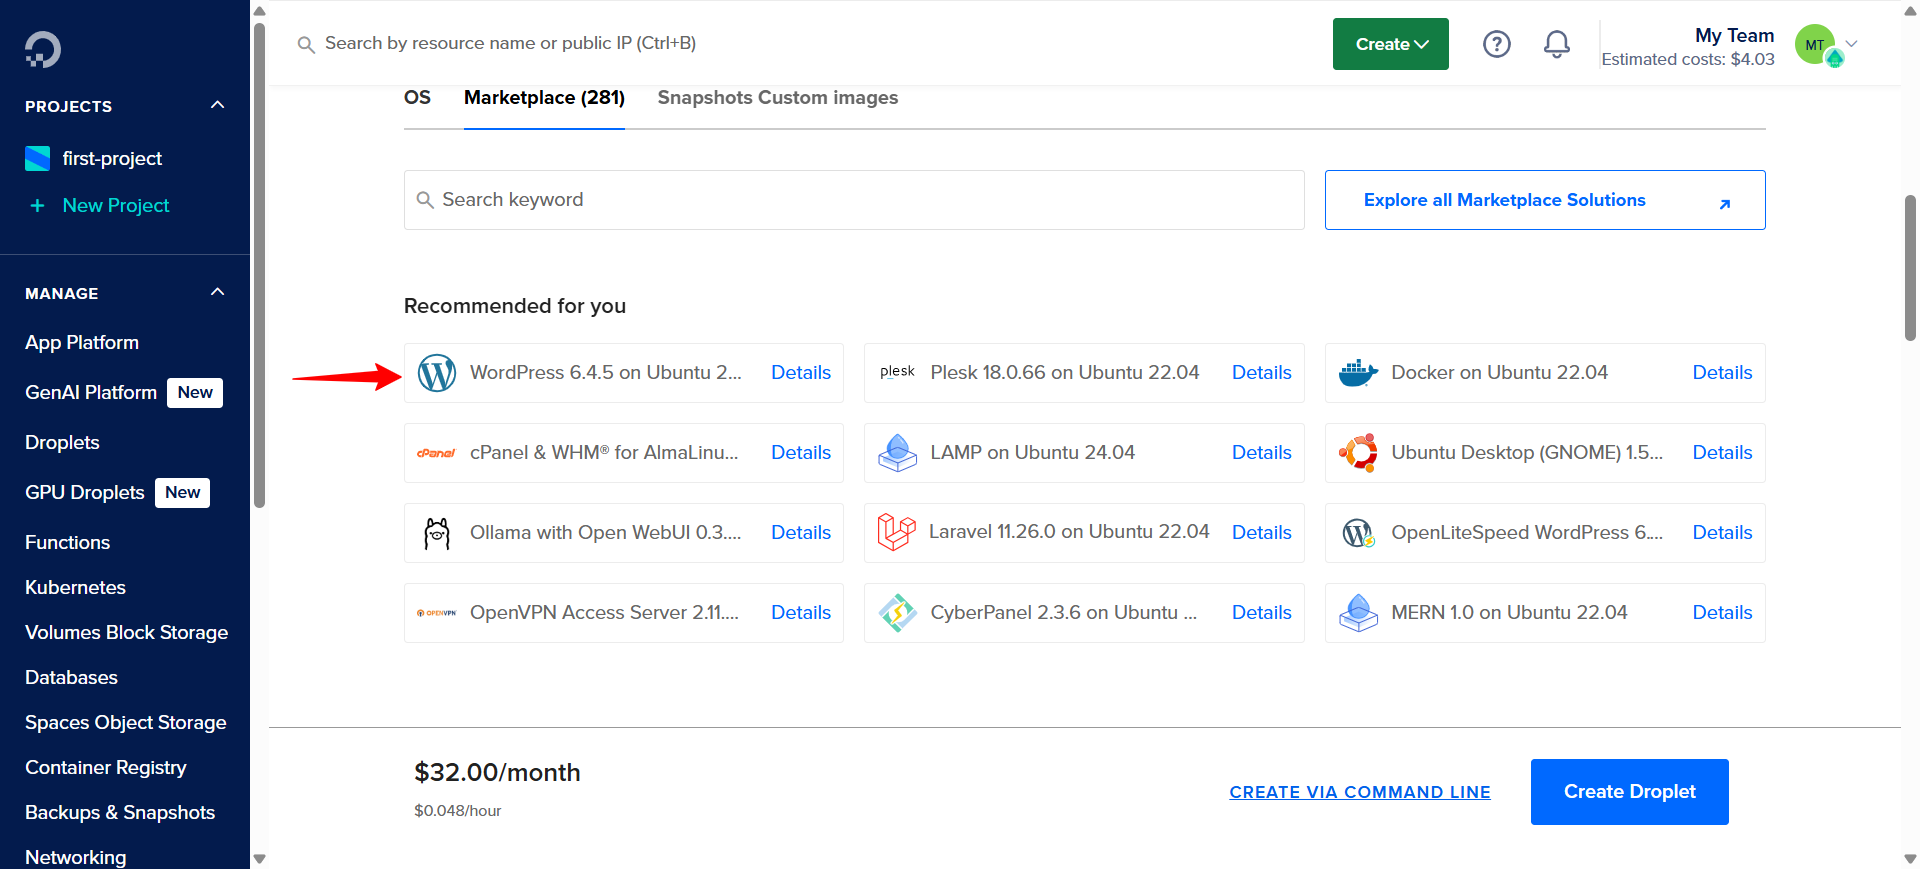Image resolution: width=1920 pixels, height=869 pixels.
Task: Click the CyberPanel logo icon
Action: 897,613
